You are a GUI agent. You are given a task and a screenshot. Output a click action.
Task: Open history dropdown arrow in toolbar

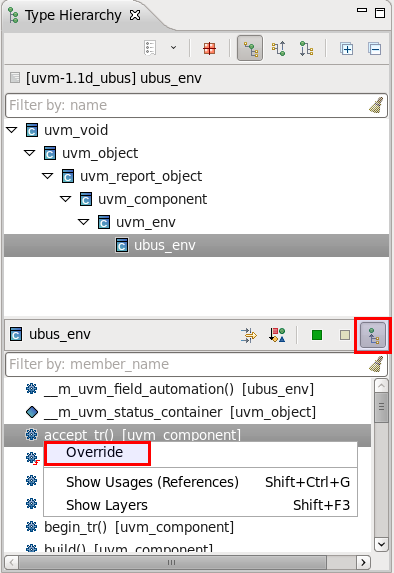pyautogui.click(x=174, y=48)
